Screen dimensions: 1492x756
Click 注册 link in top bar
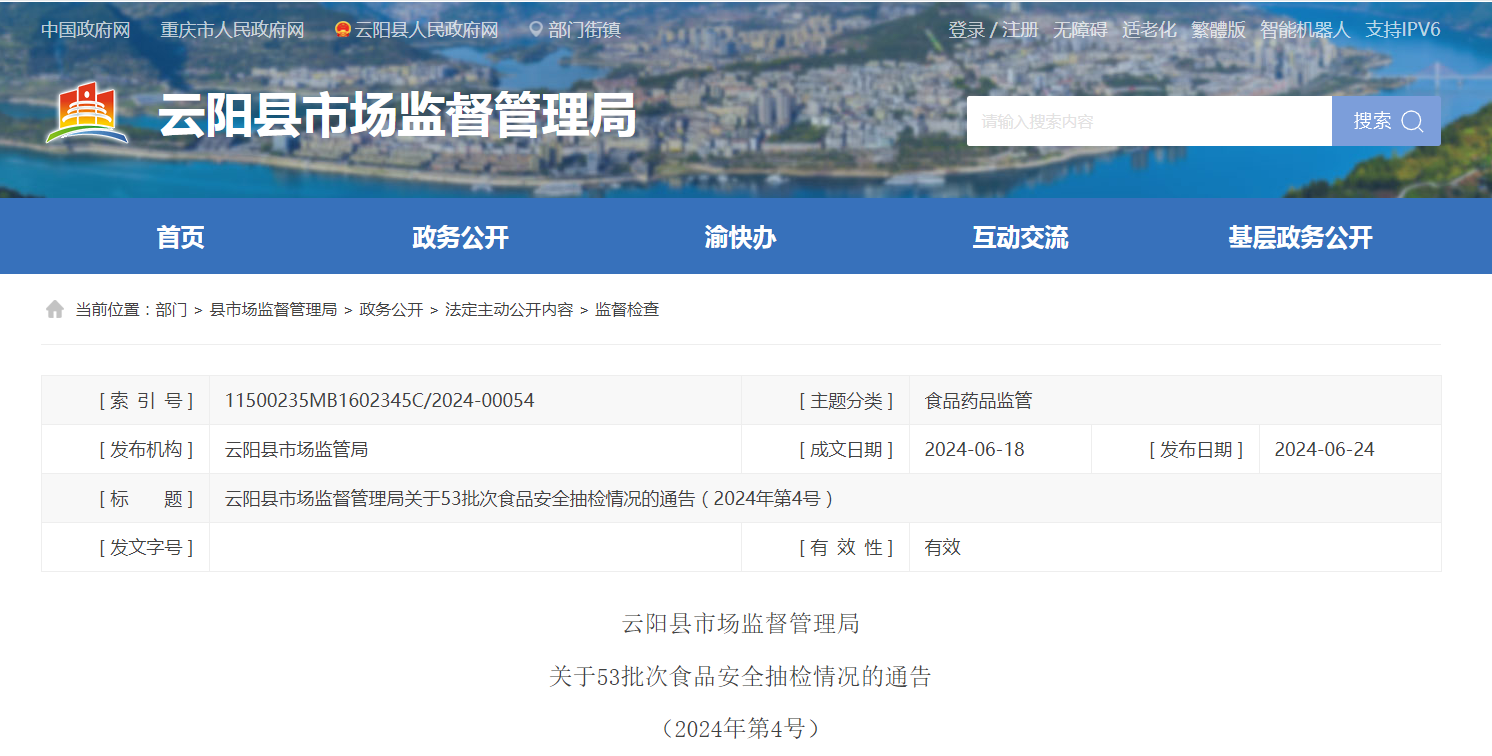point(1021,30)
